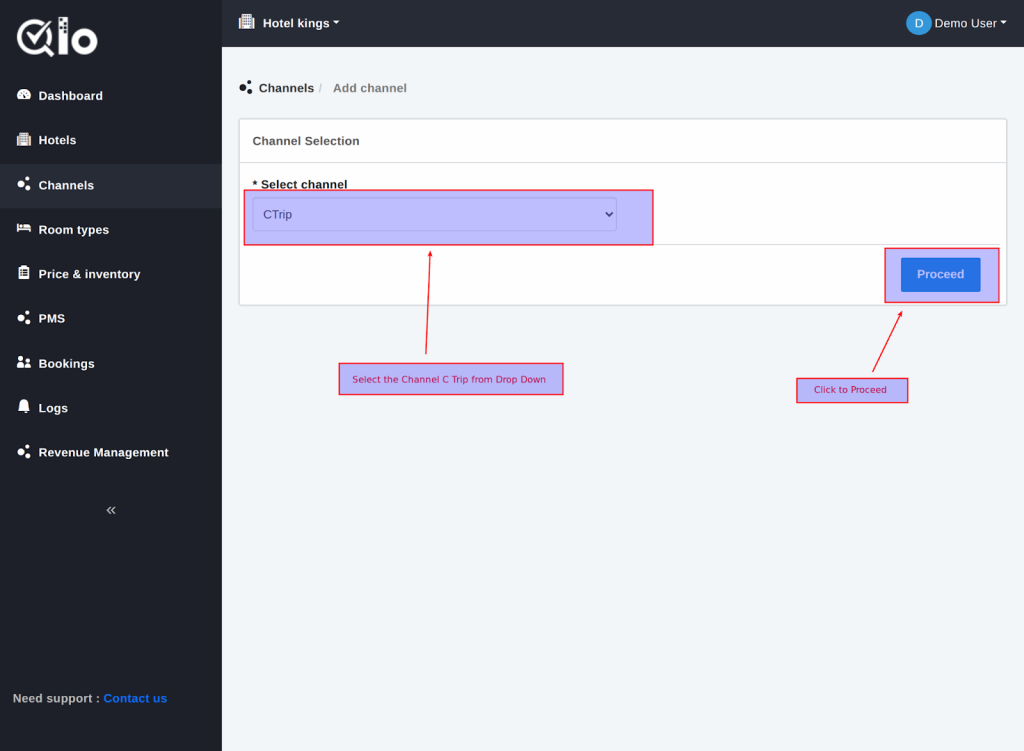The width and height of the screenshot is (1024, 751).
Task: Select Revenue Management in the sidebar
Action: pyautogui.click(x=103, y=452)
